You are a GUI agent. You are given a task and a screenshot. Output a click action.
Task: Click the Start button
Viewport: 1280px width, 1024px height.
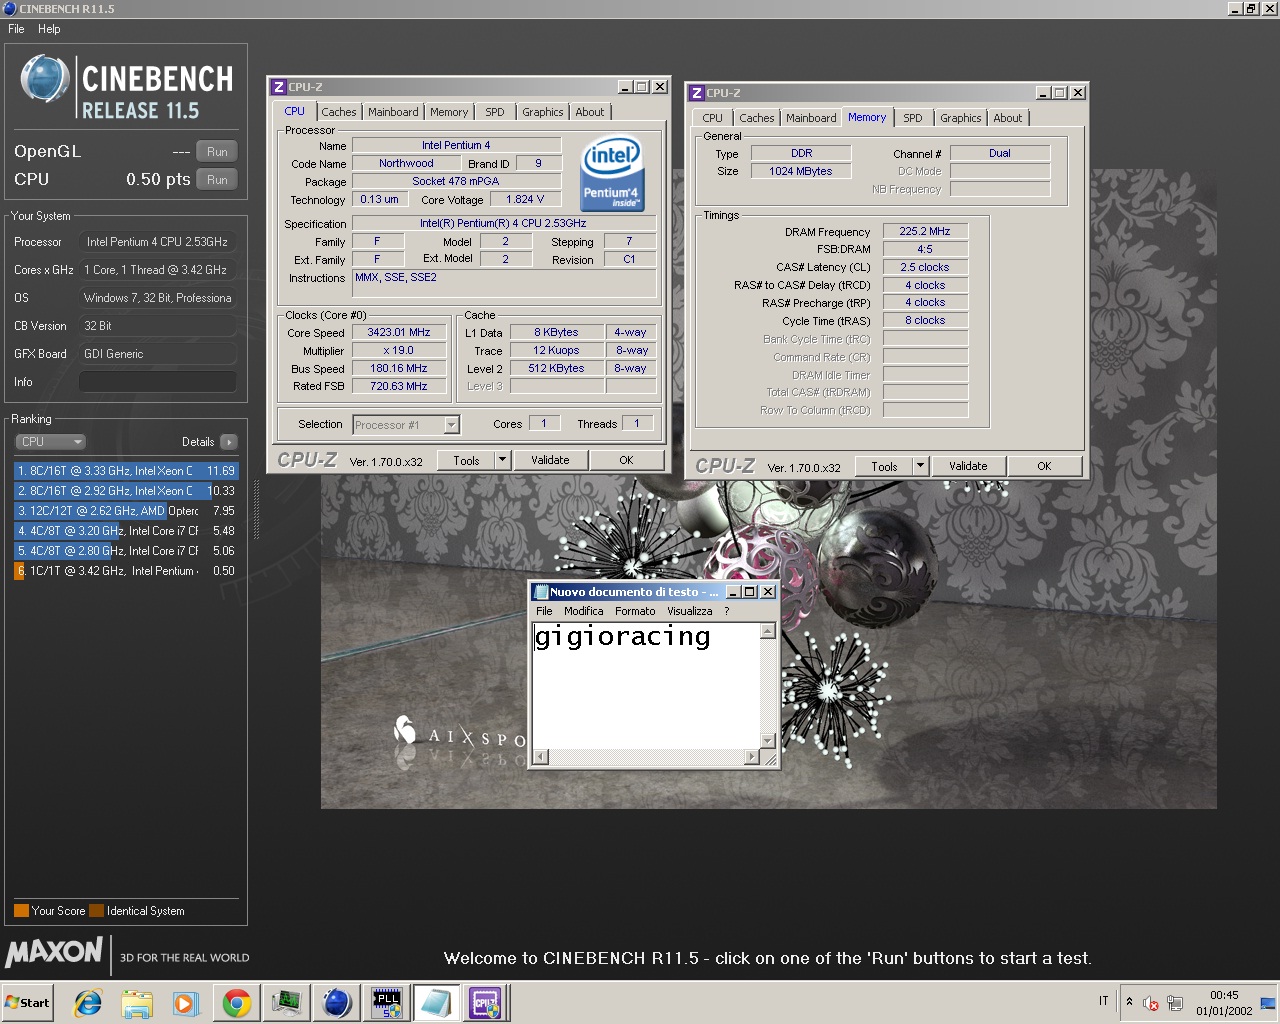27,1003
